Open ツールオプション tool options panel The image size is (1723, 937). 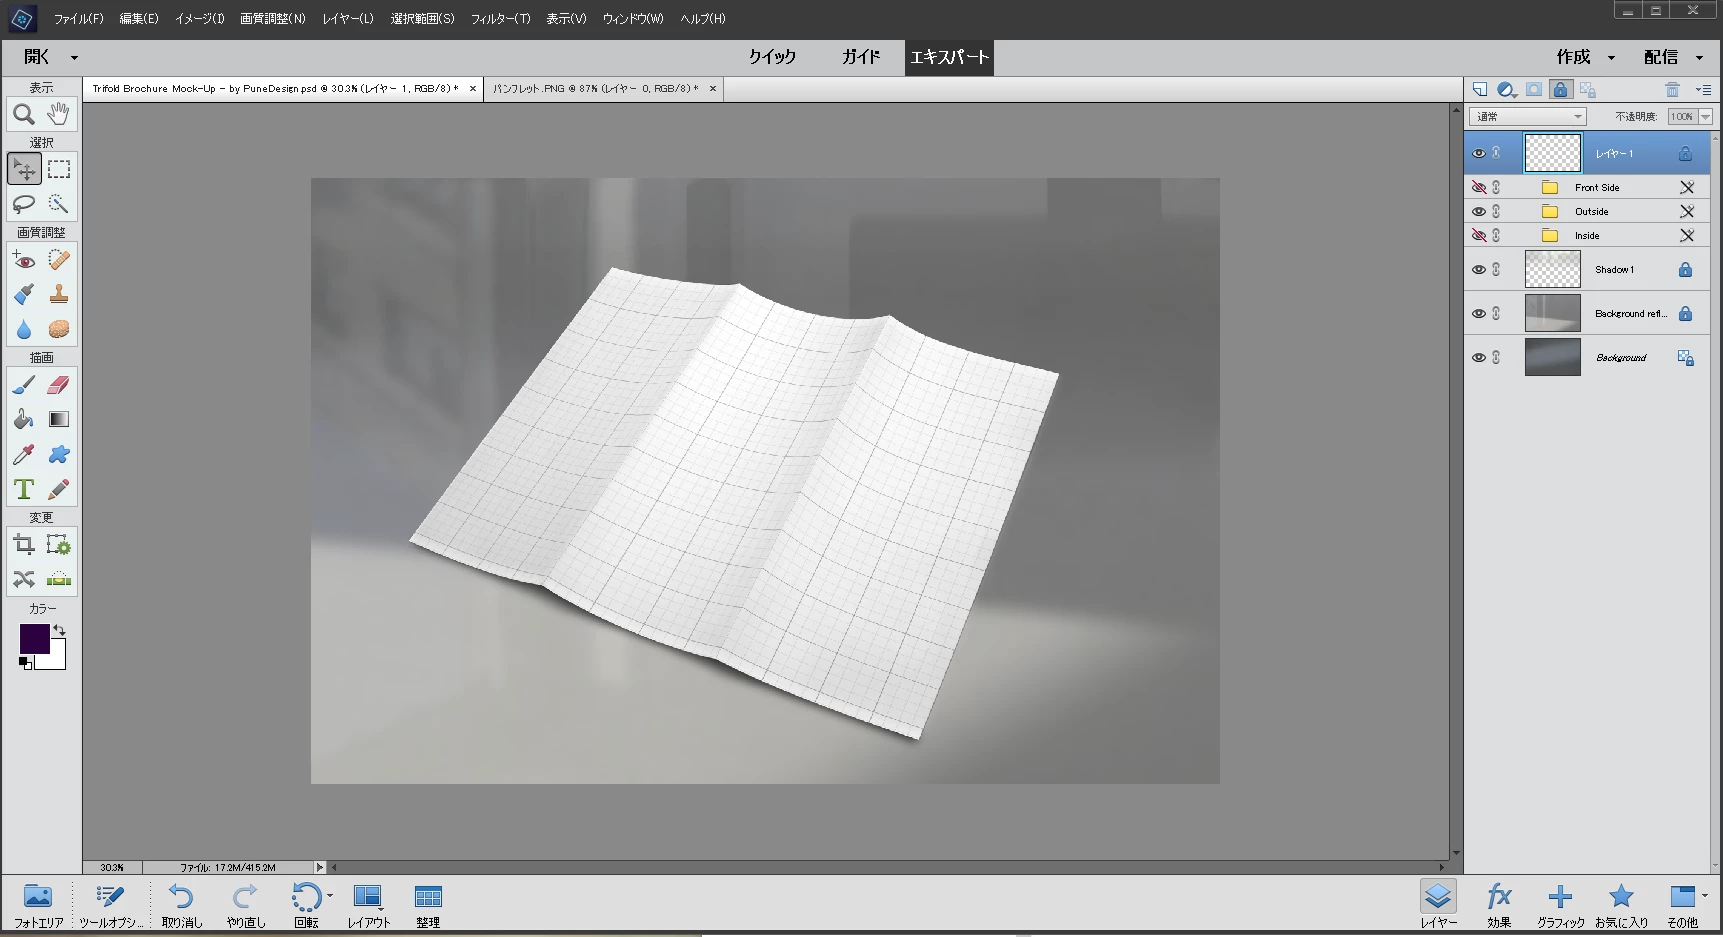[110, 905]
